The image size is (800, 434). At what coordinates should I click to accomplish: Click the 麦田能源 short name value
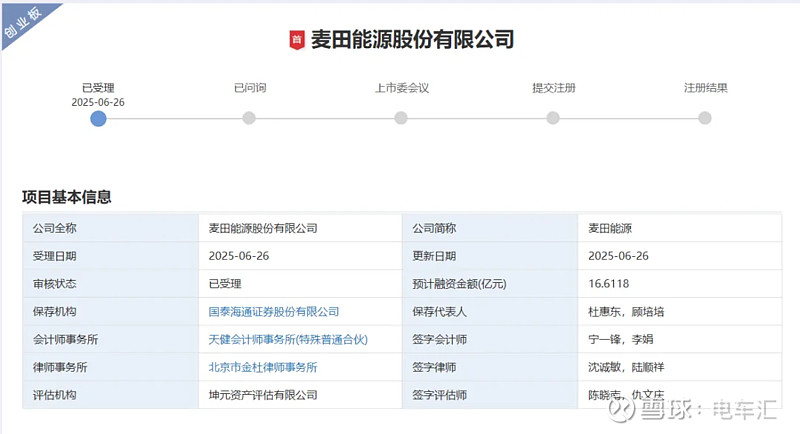click(610, 228)
